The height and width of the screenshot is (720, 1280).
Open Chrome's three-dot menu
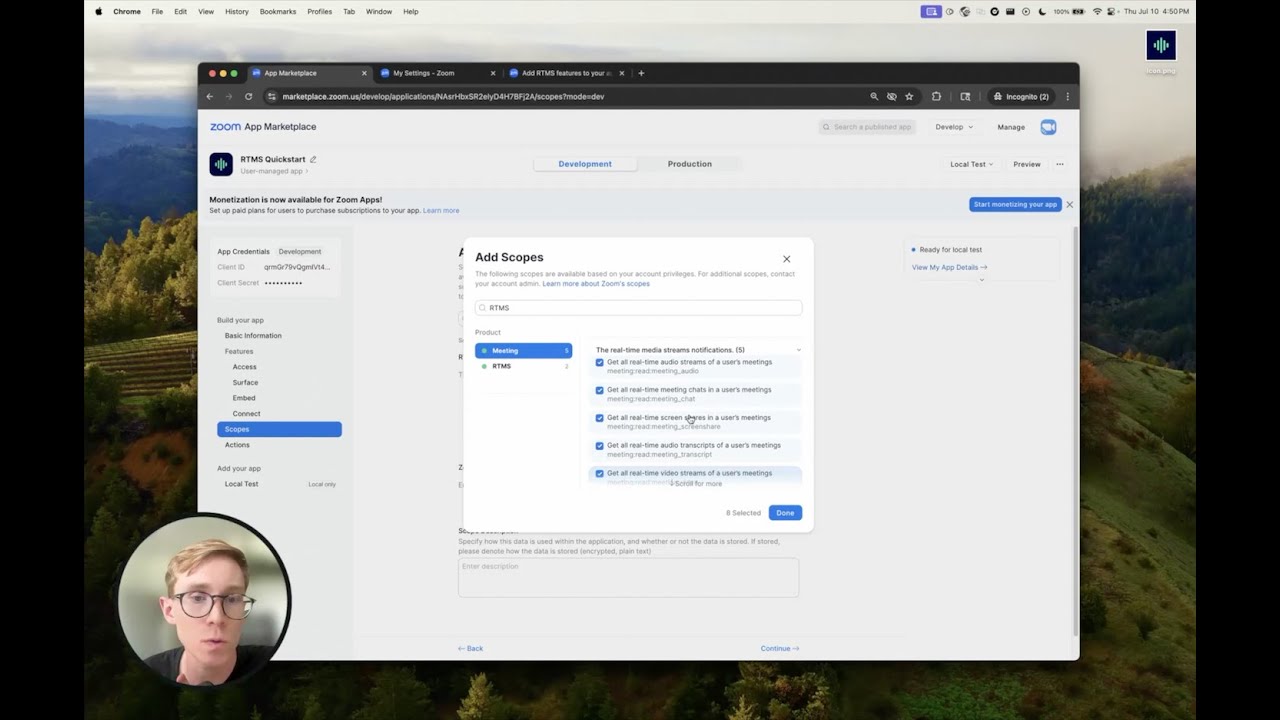1067,97
